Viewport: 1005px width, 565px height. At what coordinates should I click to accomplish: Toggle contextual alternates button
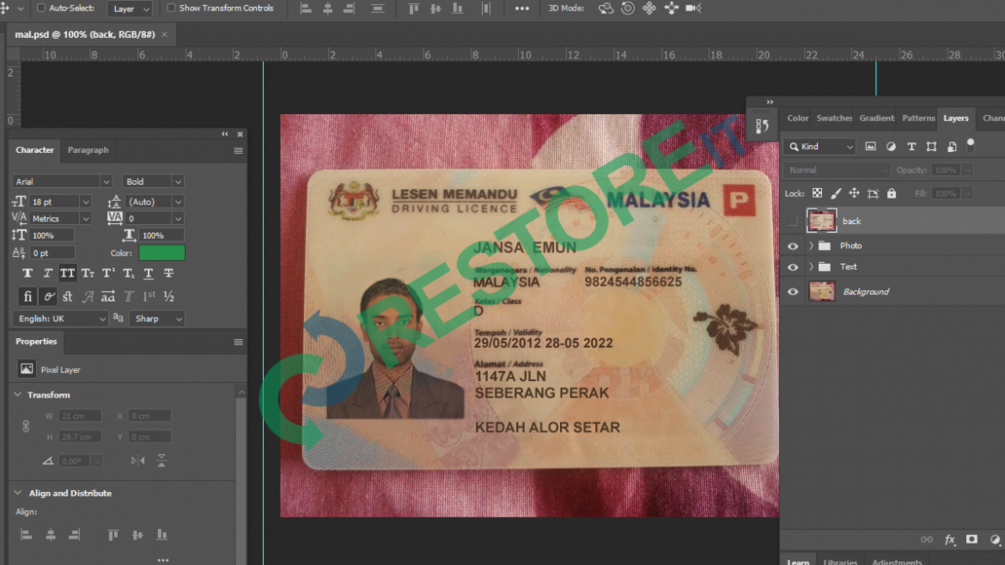pyautogui.click(x=48, y=297)
